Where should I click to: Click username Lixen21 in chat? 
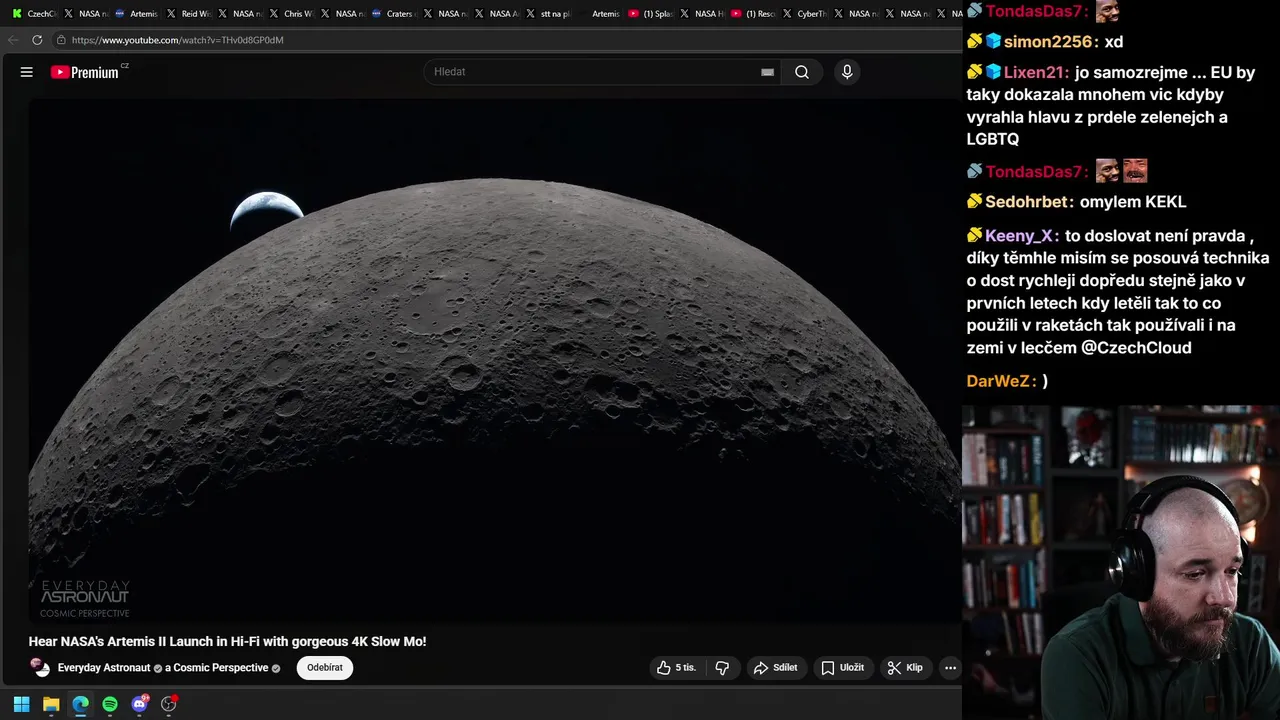coord(1036,73)
